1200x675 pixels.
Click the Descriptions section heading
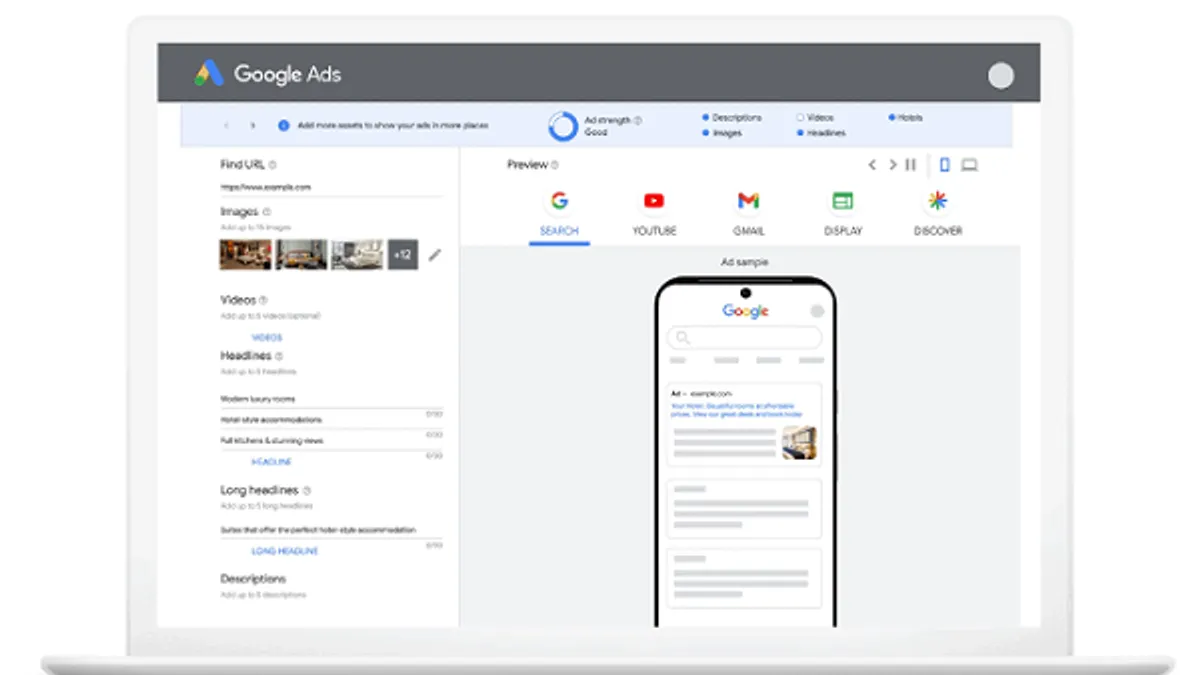(x=253, y=579)
